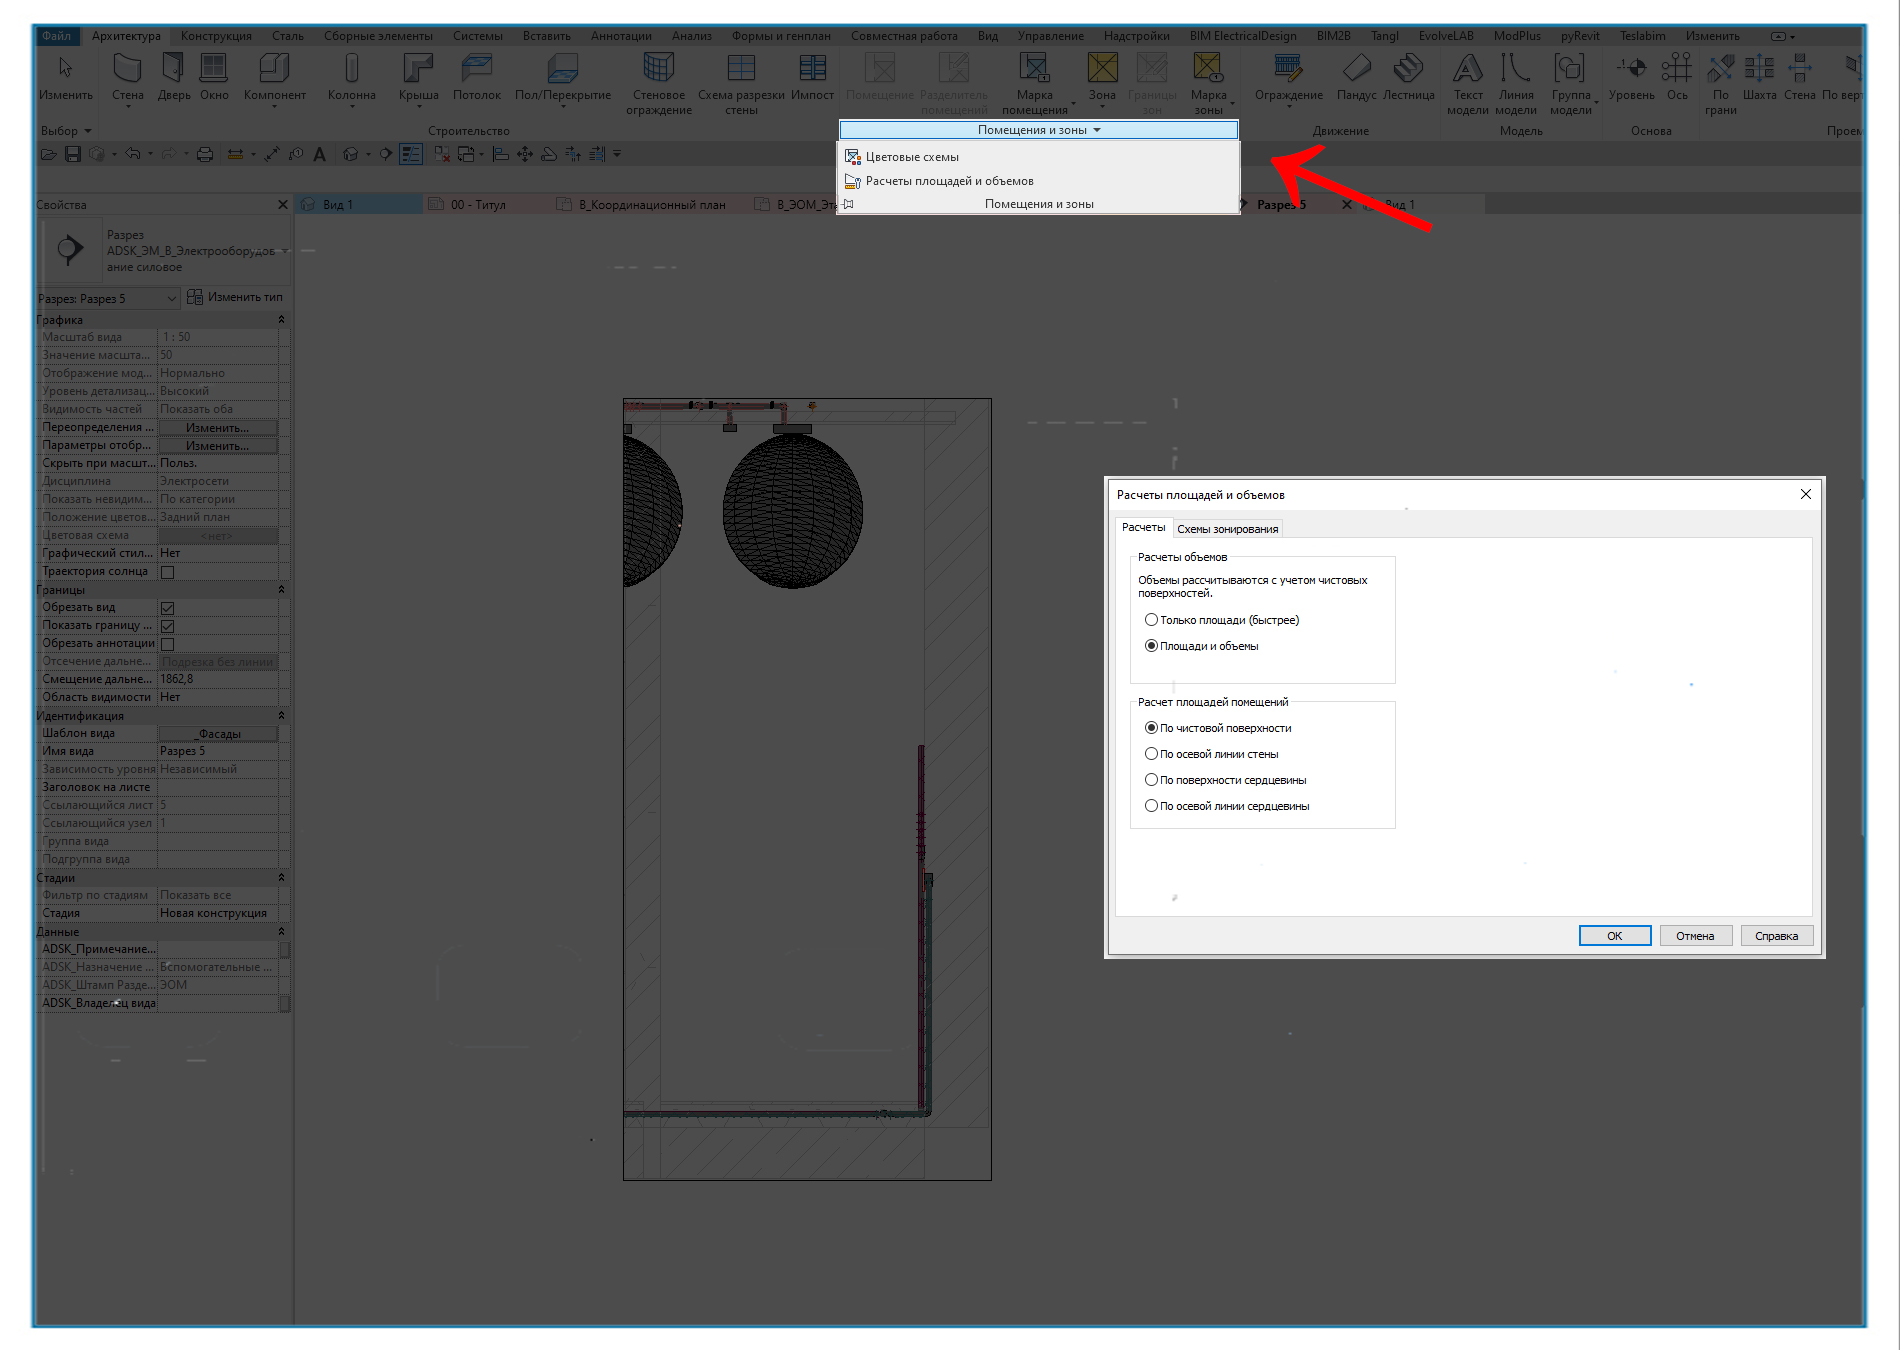Viewport: 1900px width, 1350px height.
Task: Select the Зона tool icon
Action: (x=1102, y=68)
